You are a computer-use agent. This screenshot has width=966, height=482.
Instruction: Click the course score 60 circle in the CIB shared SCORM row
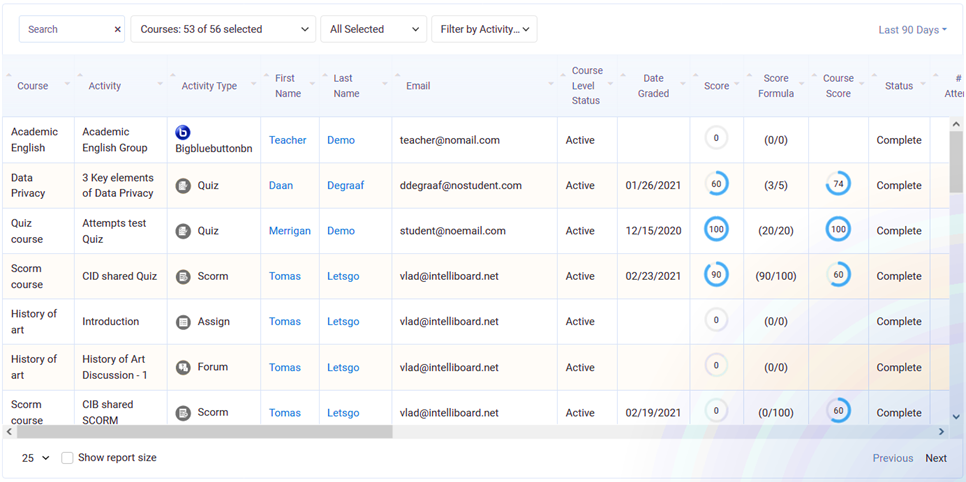point(838,411)
